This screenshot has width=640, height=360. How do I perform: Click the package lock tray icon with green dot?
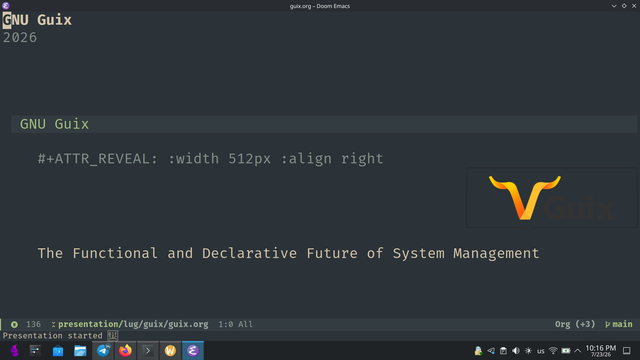point(478,351)
